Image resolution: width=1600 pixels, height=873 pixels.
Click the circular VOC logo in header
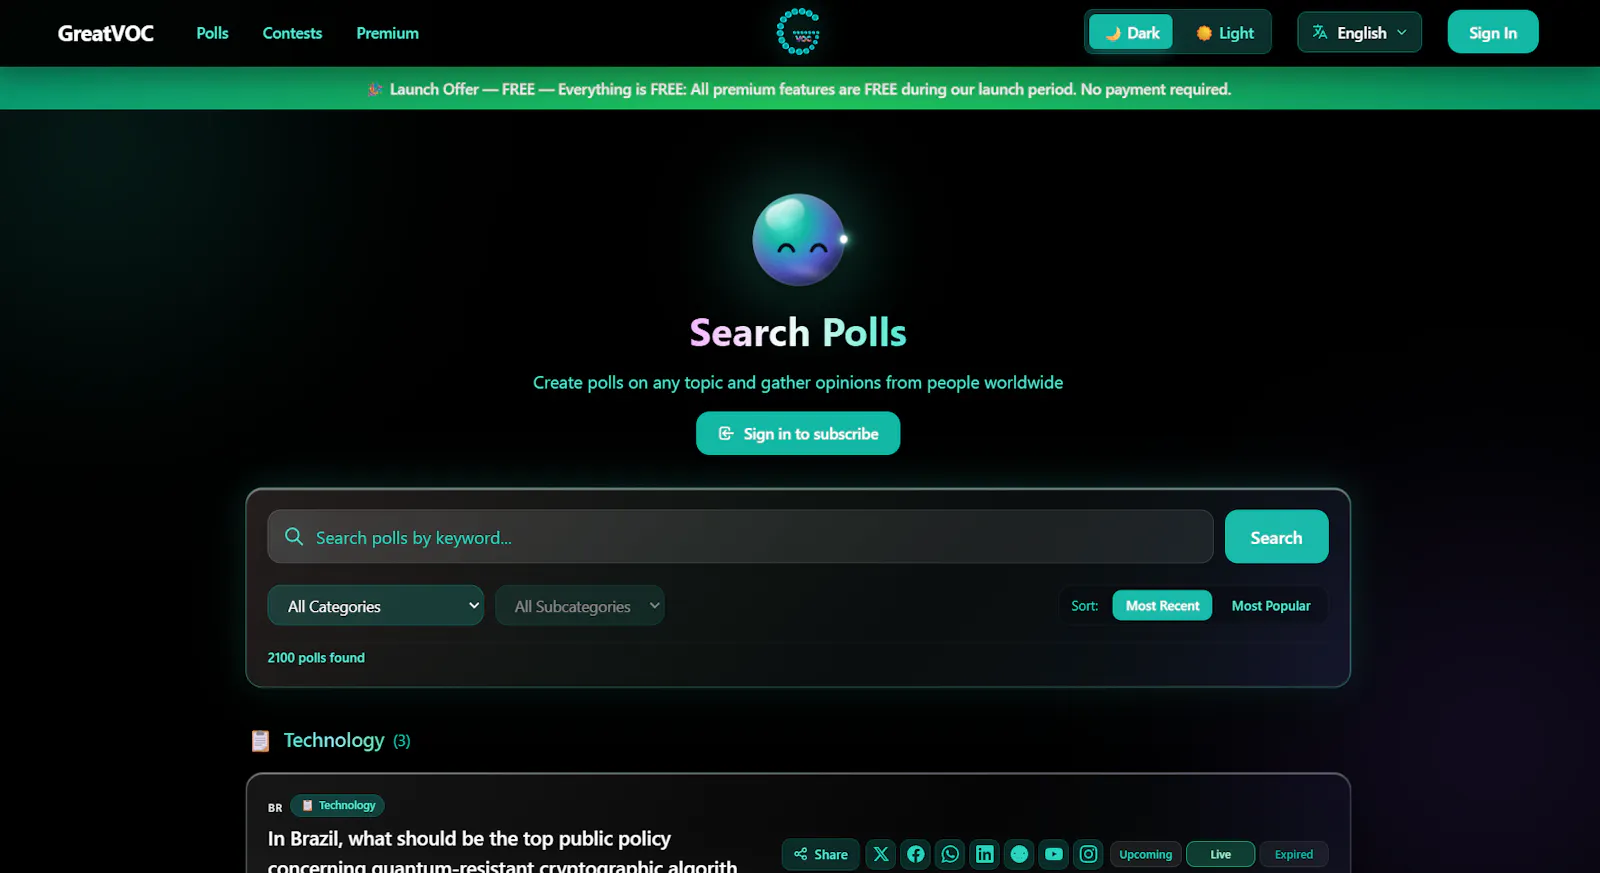click(x=798, y=32)
